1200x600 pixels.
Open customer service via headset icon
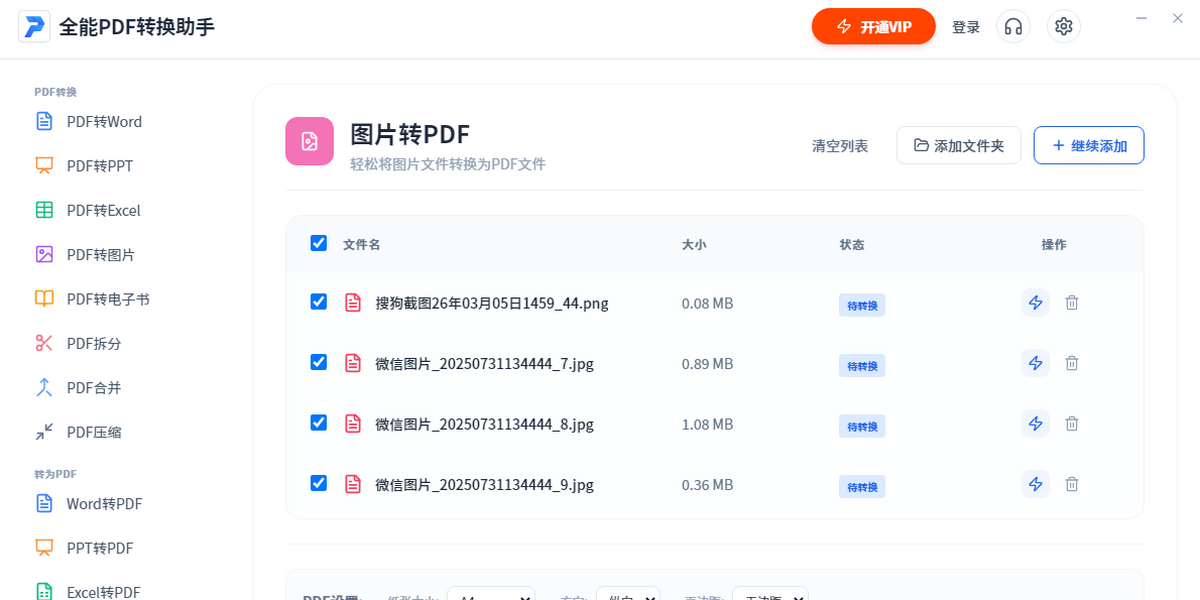click(1014, 27)
